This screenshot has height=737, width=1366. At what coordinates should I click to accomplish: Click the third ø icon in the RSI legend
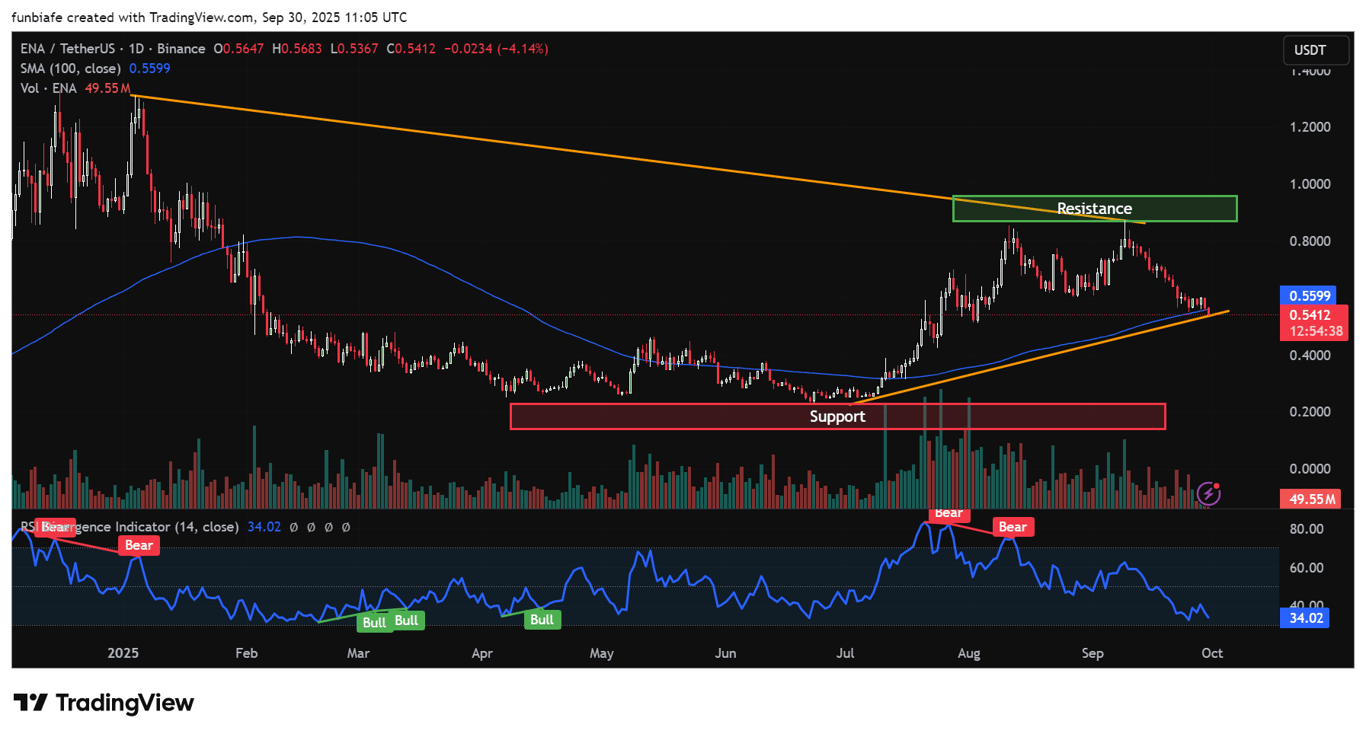click(x=329, y=527)
